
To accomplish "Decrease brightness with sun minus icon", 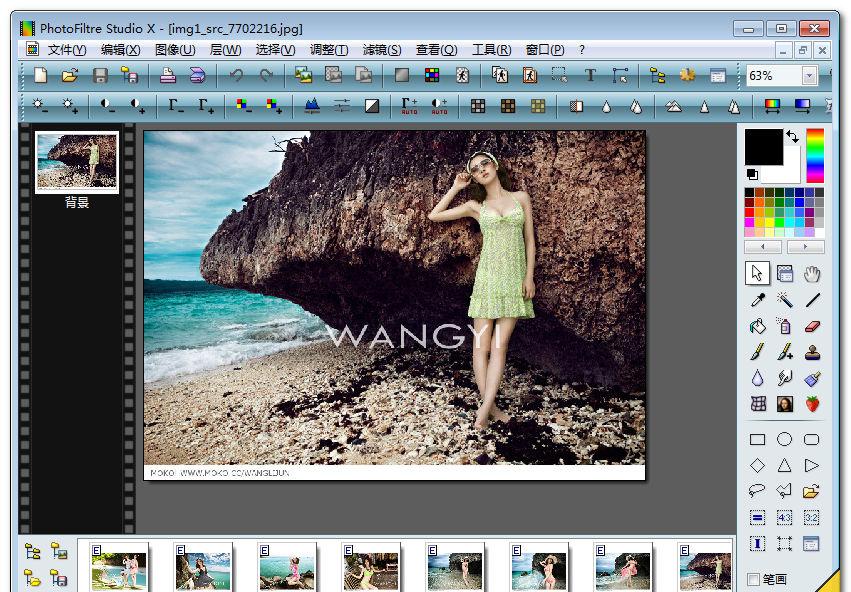I will pos(40,105).
